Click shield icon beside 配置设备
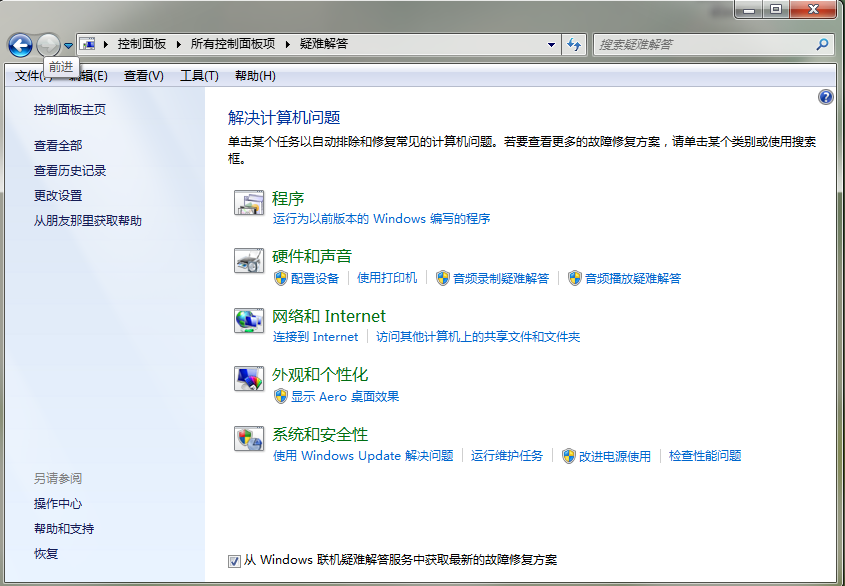The height and width of the screenshot is (586, 845). 281,278
